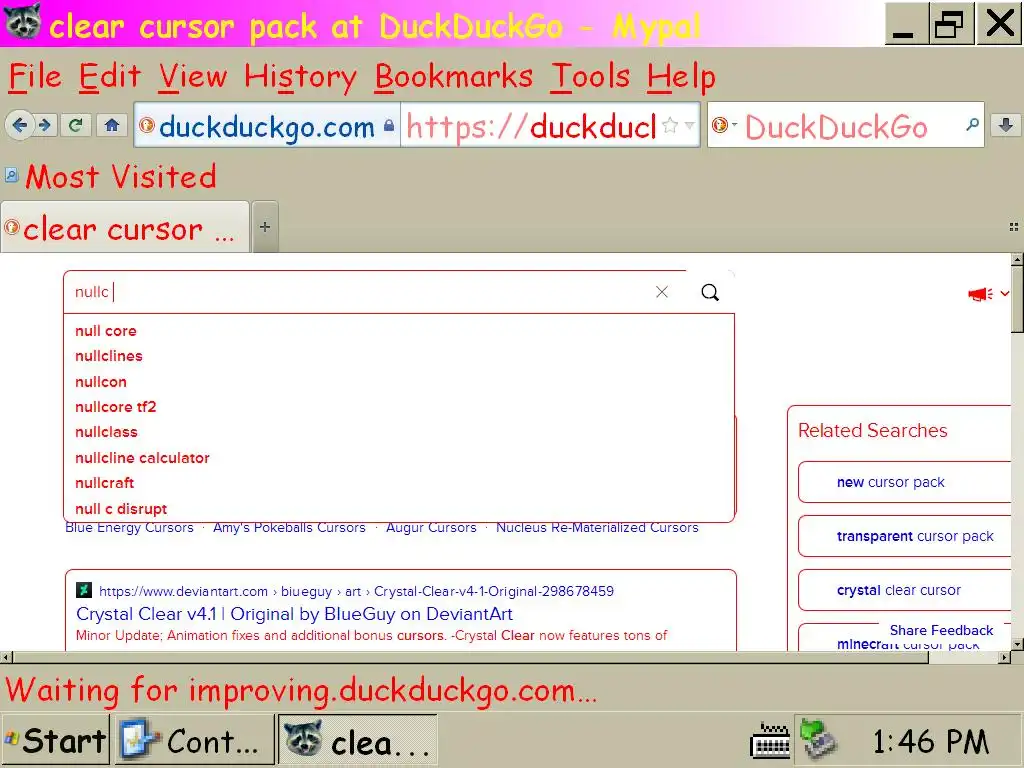
Task: Open the Tools menu
Action: [x=590, y=76]
